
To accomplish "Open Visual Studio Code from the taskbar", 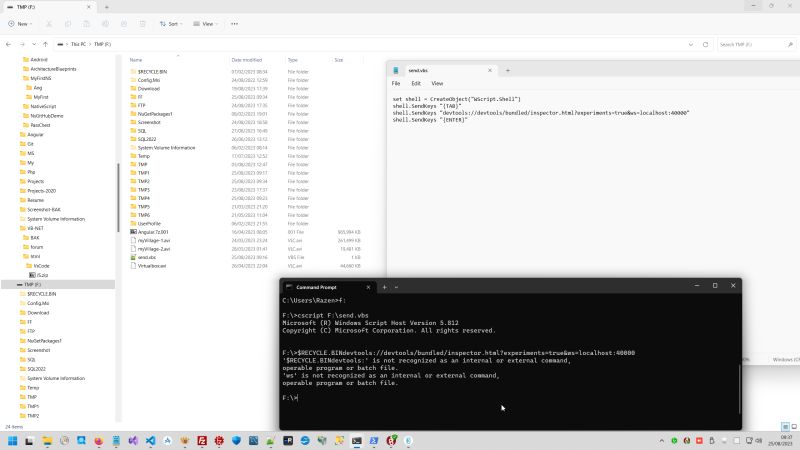I will point(151,441).
